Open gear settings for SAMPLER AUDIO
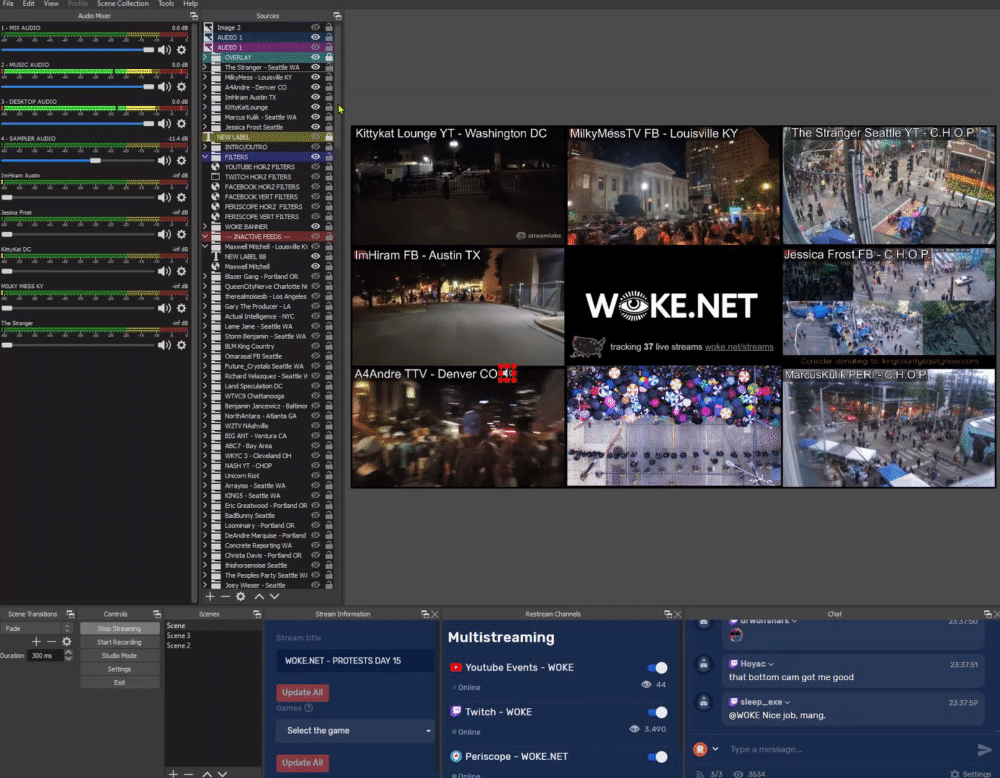This screenshot has height=778, width=1000. (182, 161)
